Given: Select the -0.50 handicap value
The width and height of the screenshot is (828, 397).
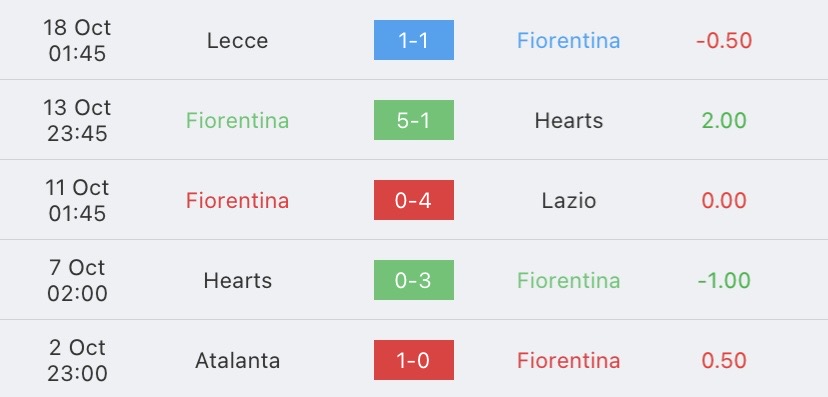Looking at the screenshot, I should coord(724,41).
